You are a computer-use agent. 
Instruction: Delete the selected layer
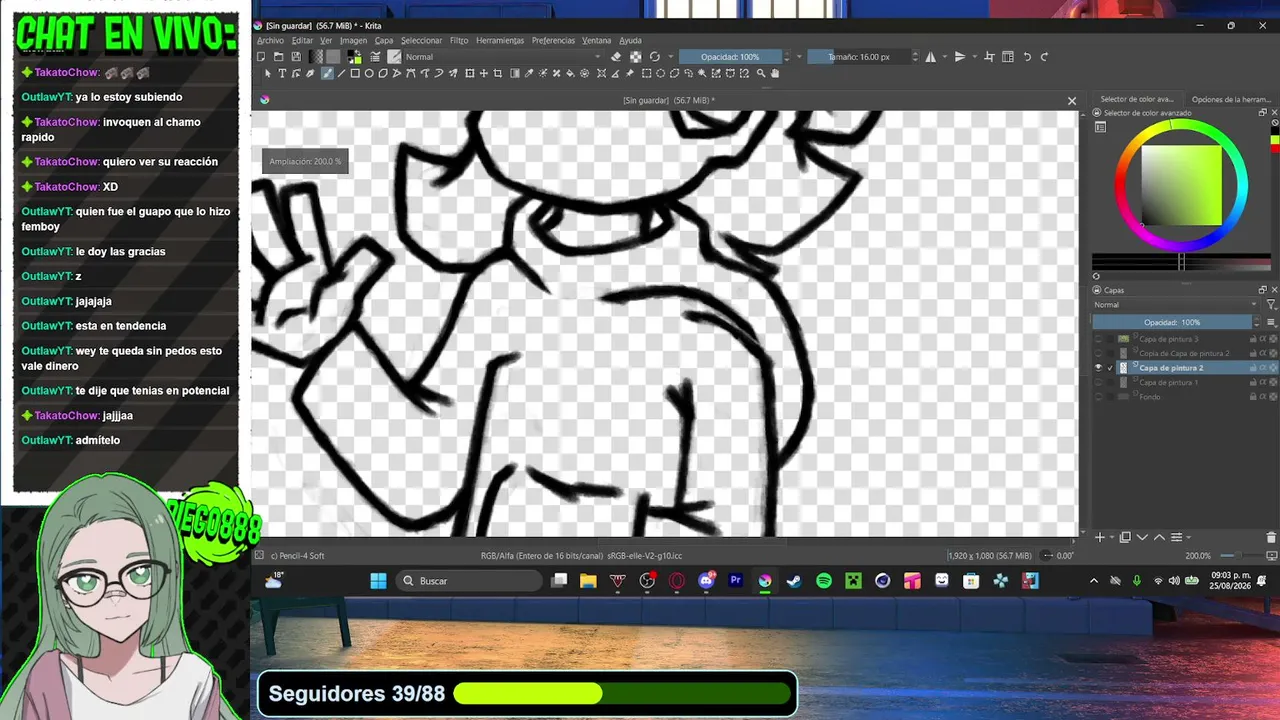click(x=1272, y=537)
